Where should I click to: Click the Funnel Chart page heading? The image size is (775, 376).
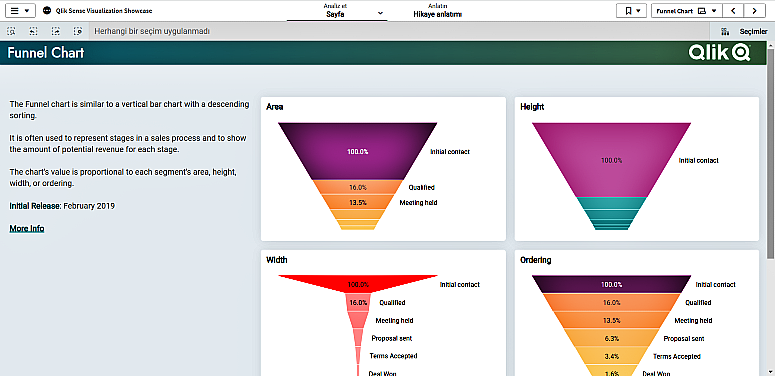pos(46,53)
